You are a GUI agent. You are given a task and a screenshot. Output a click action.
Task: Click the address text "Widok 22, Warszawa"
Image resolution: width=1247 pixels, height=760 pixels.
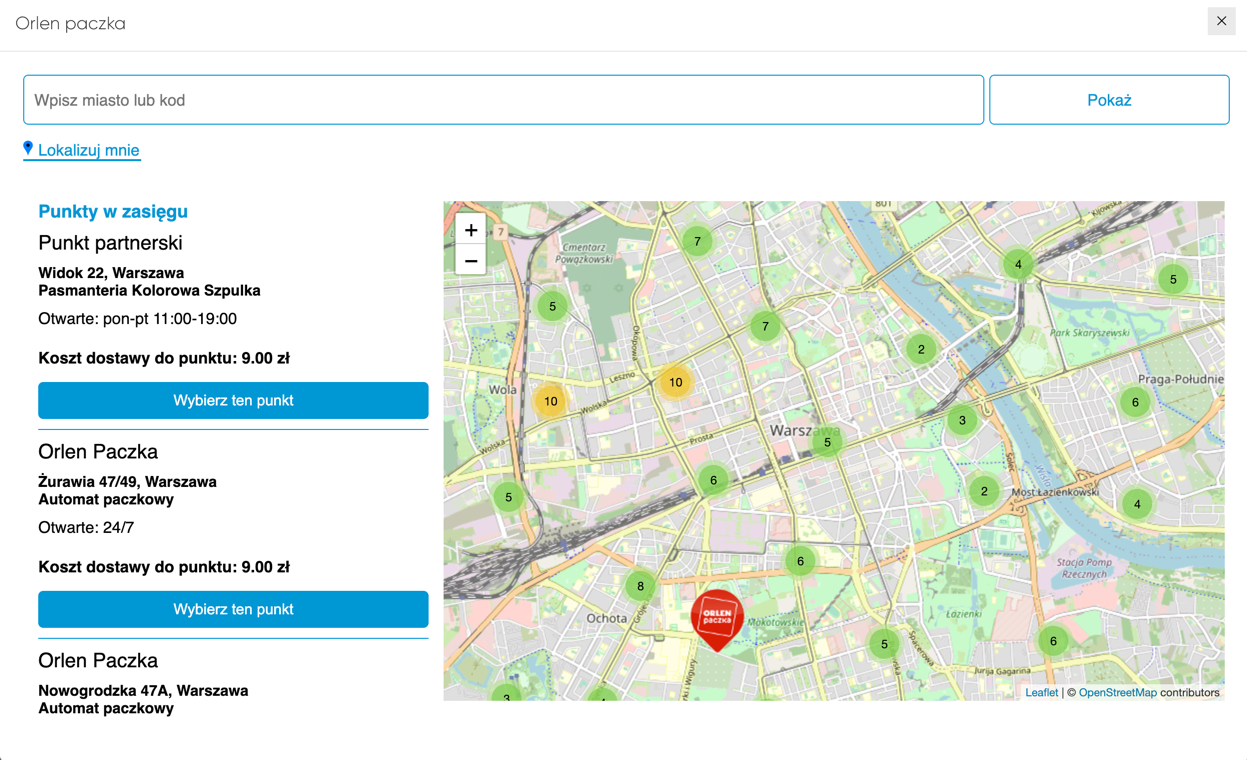111,272
